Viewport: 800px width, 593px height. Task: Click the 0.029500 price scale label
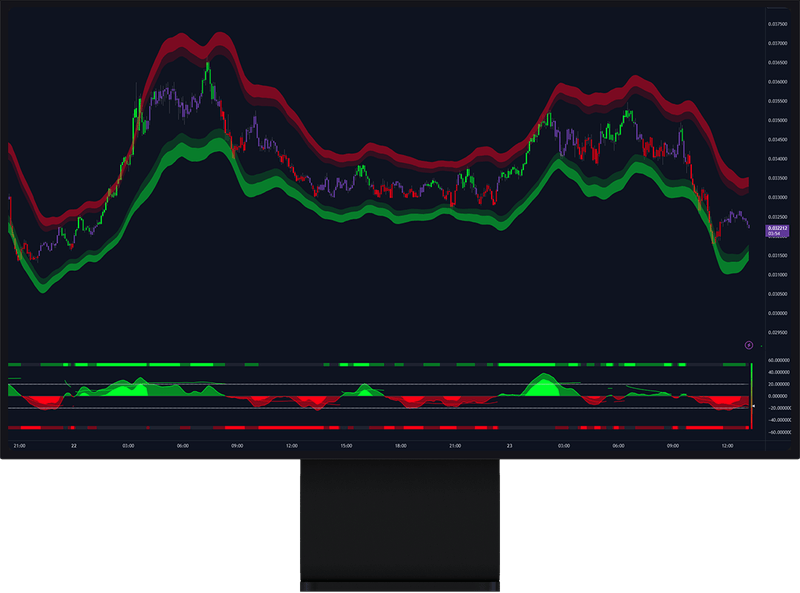(779, 332)
